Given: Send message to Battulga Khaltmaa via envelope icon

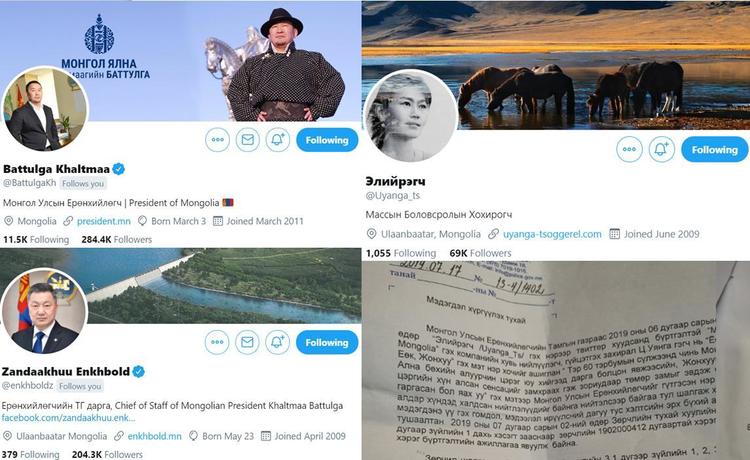Looking at the screenshot, I should click(x=248, y=140).
